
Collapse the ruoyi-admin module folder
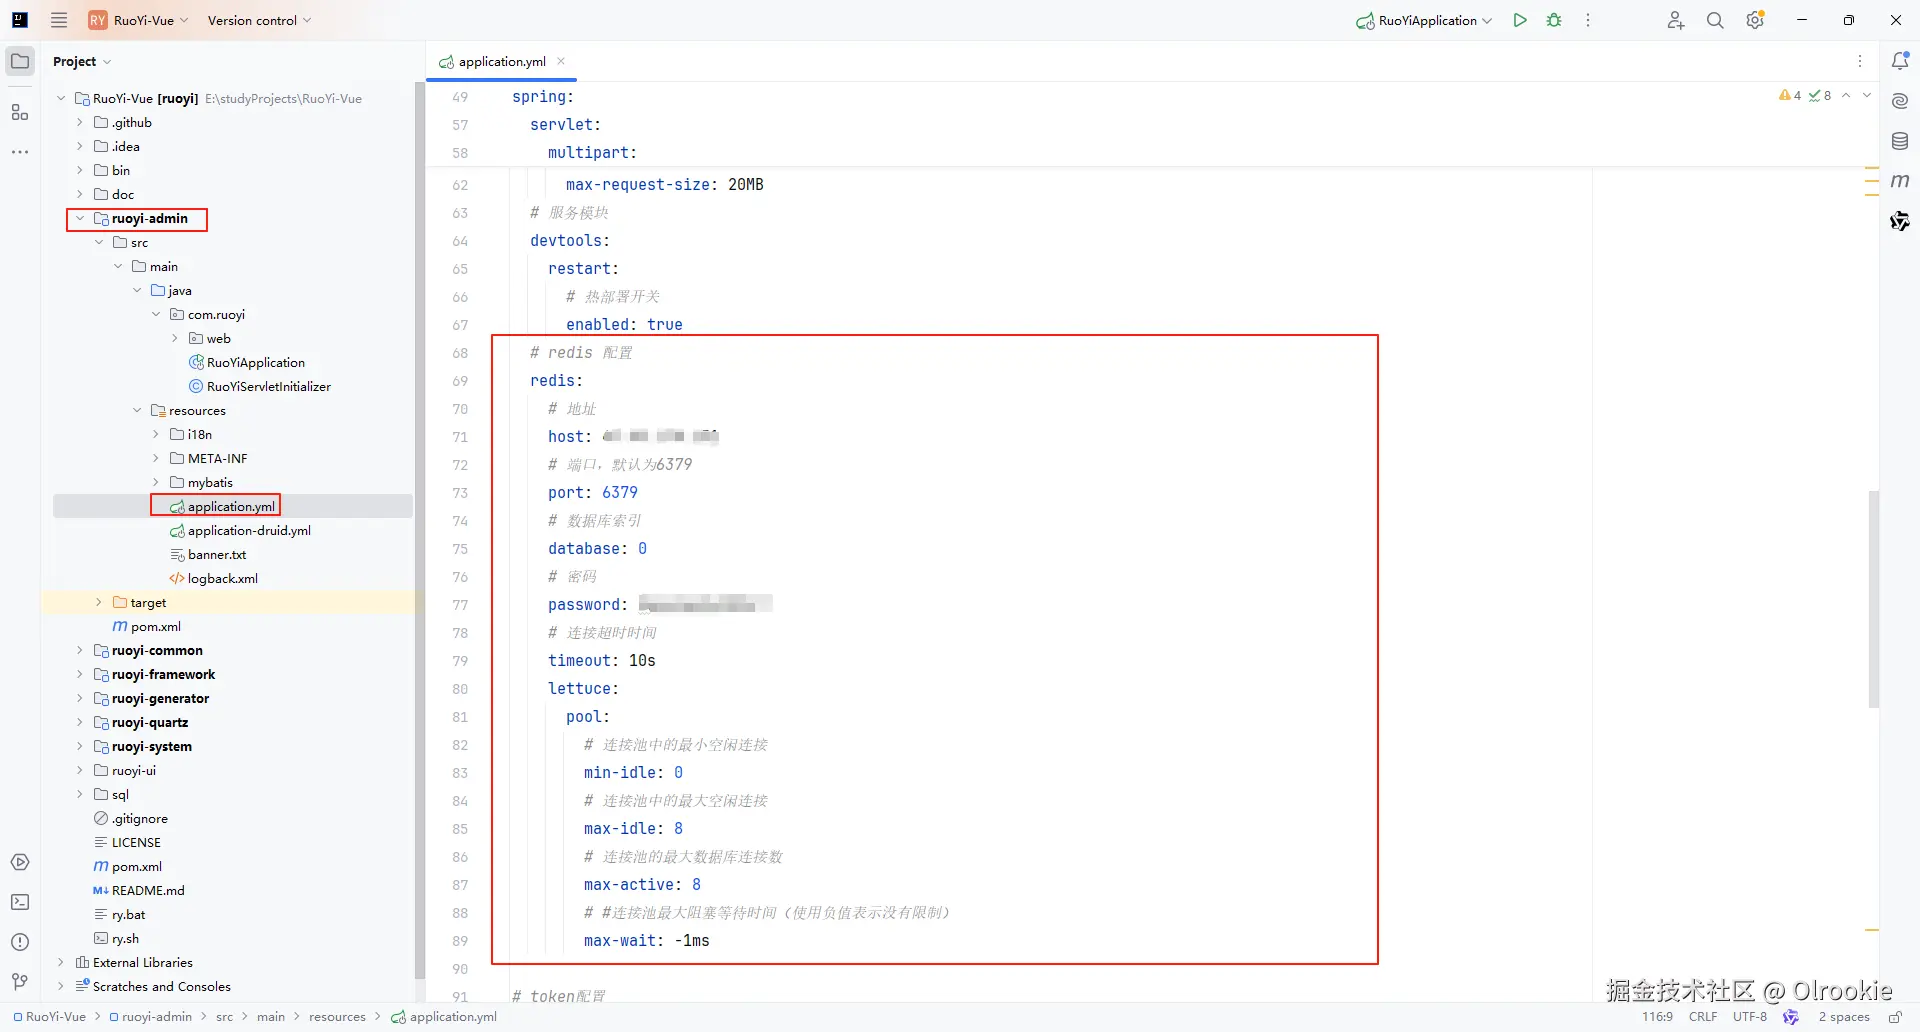[80, 218]
